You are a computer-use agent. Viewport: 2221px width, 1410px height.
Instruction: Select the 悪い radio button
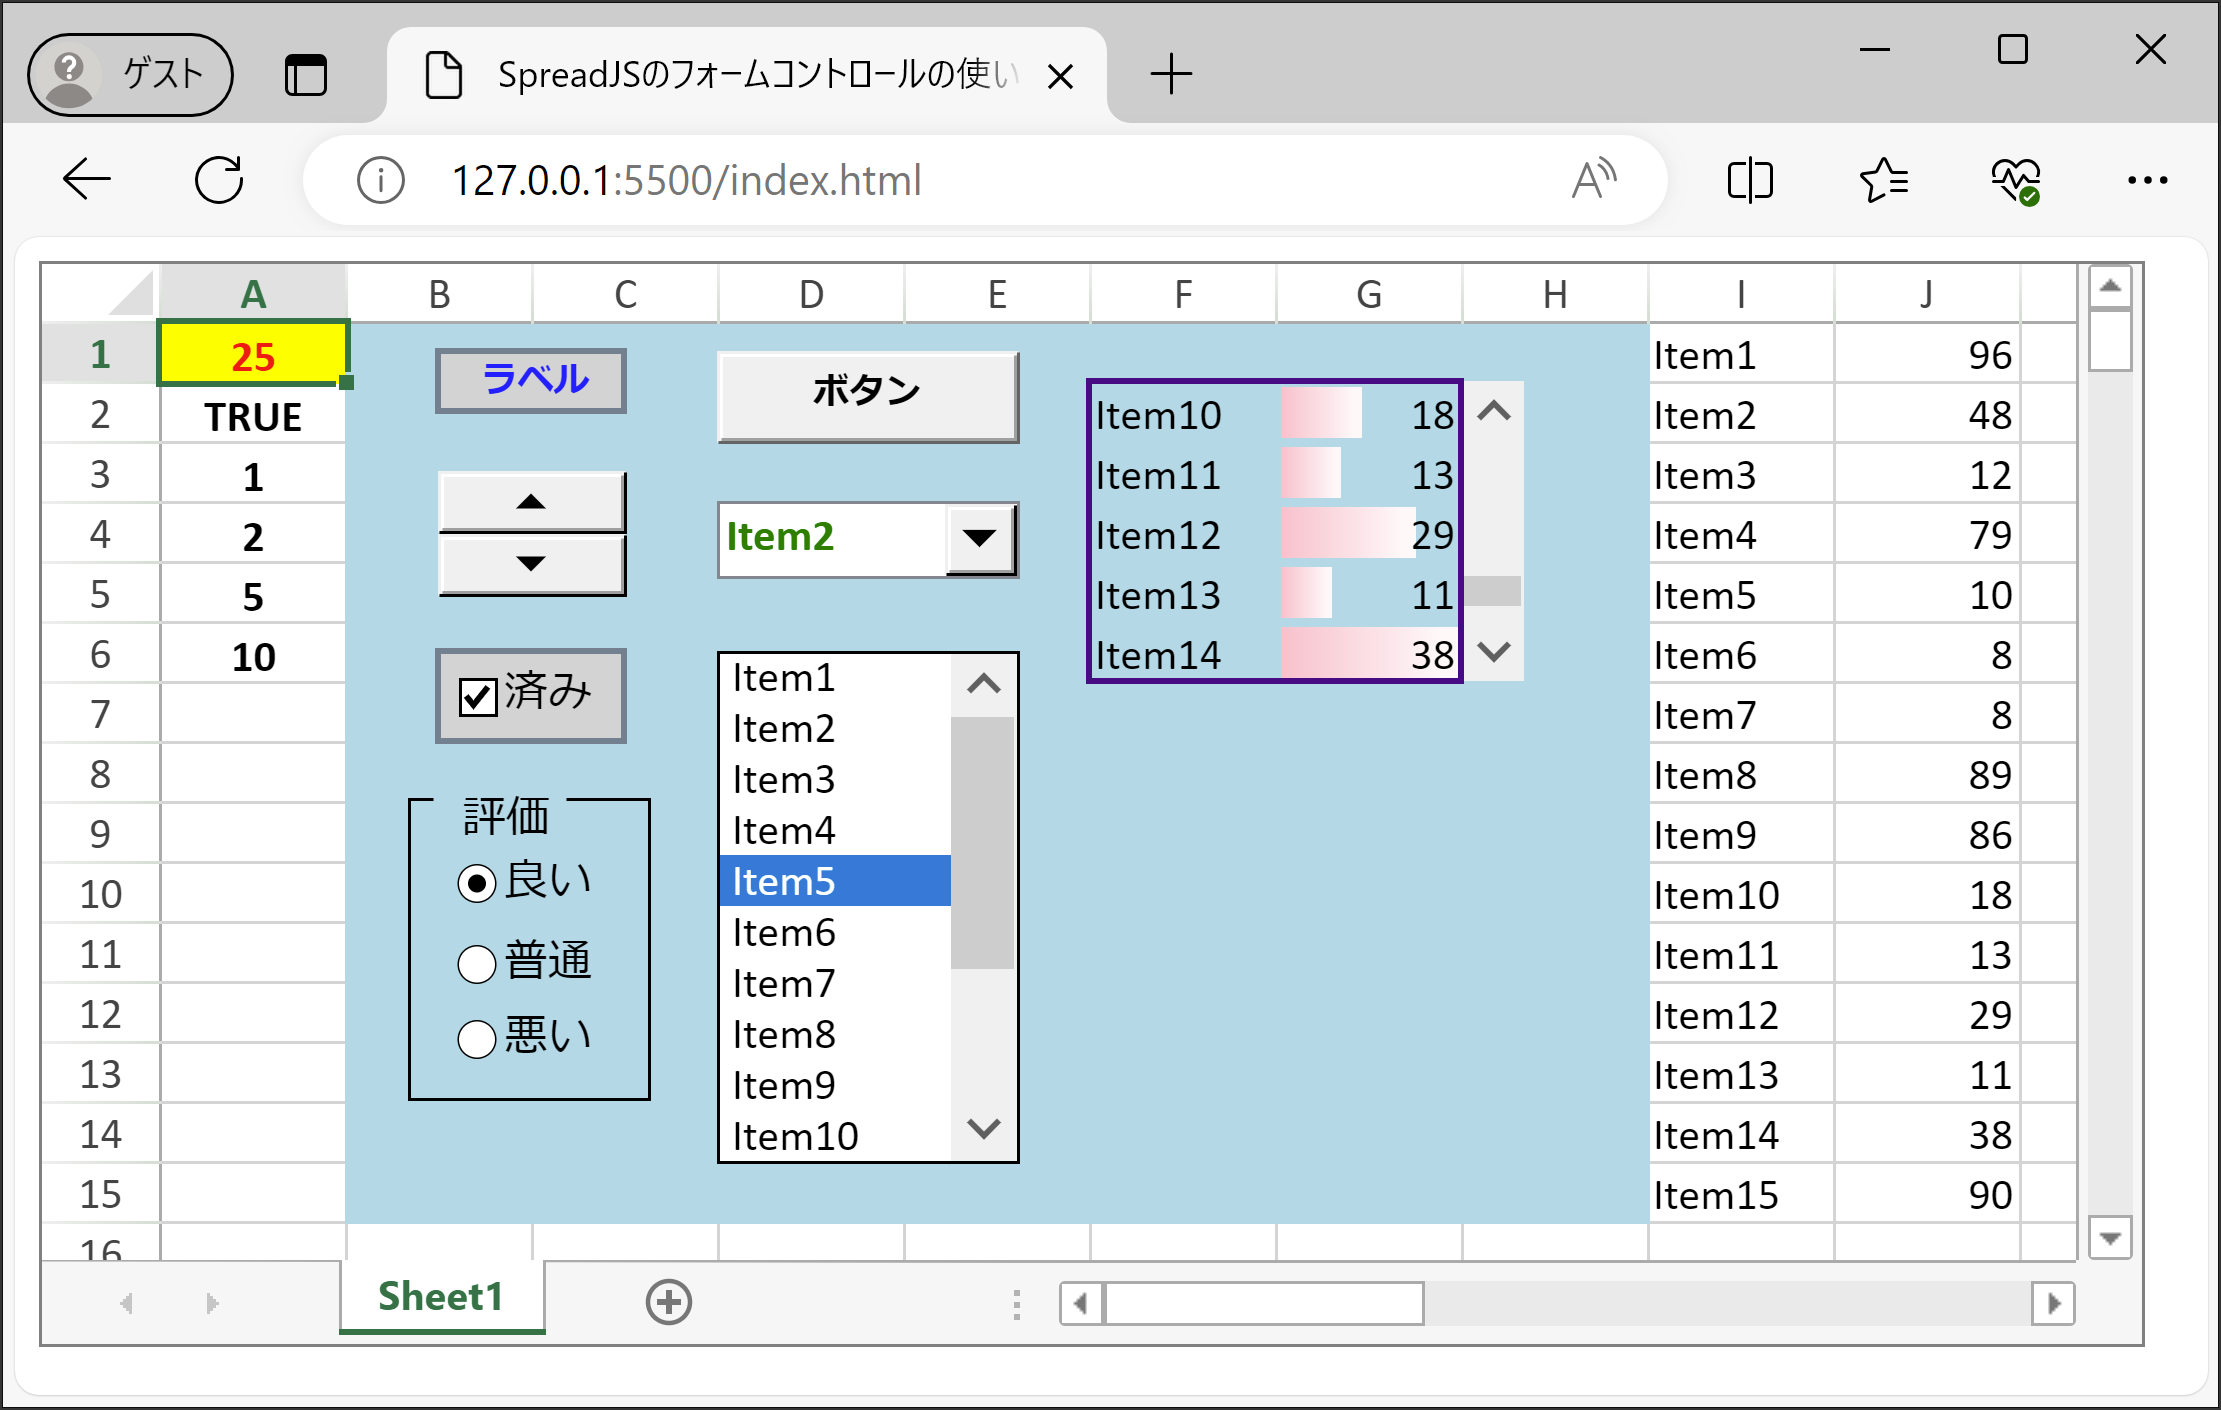pyautogui.click(x=477, y=1038)
